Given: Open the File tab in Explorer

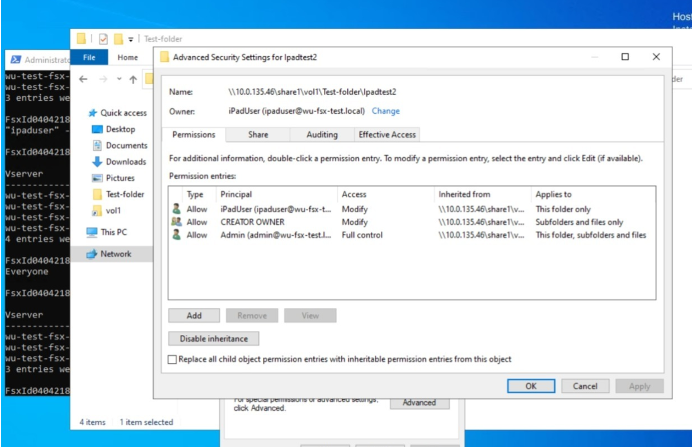Looking at the screenshot, I should (89, 57).
